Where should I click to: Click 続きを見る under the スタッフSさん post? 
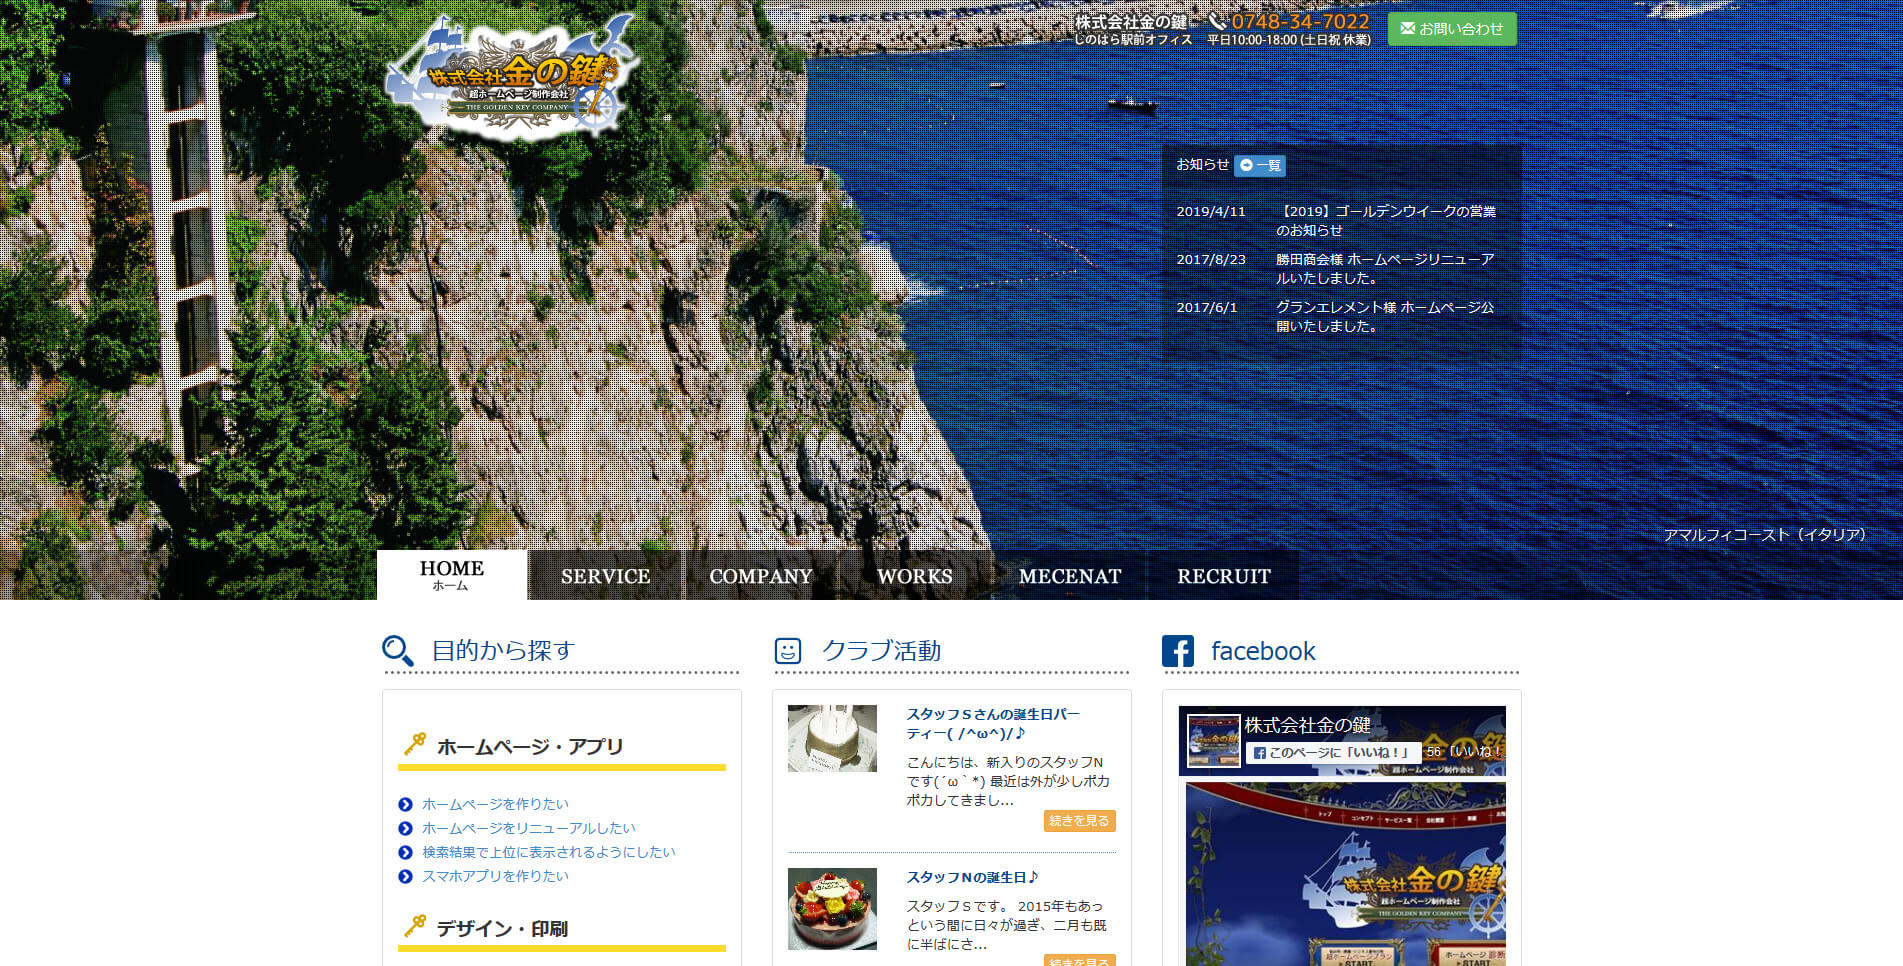1079,821
